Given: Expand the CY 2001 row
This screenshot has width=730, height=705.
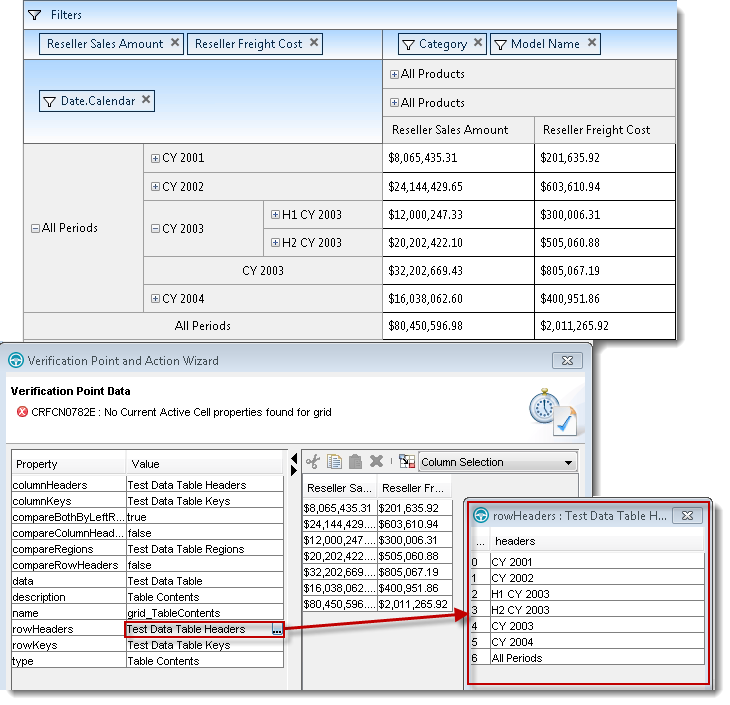Looking at the screenshot, I should pyautogui.click(x=155, y=158).
